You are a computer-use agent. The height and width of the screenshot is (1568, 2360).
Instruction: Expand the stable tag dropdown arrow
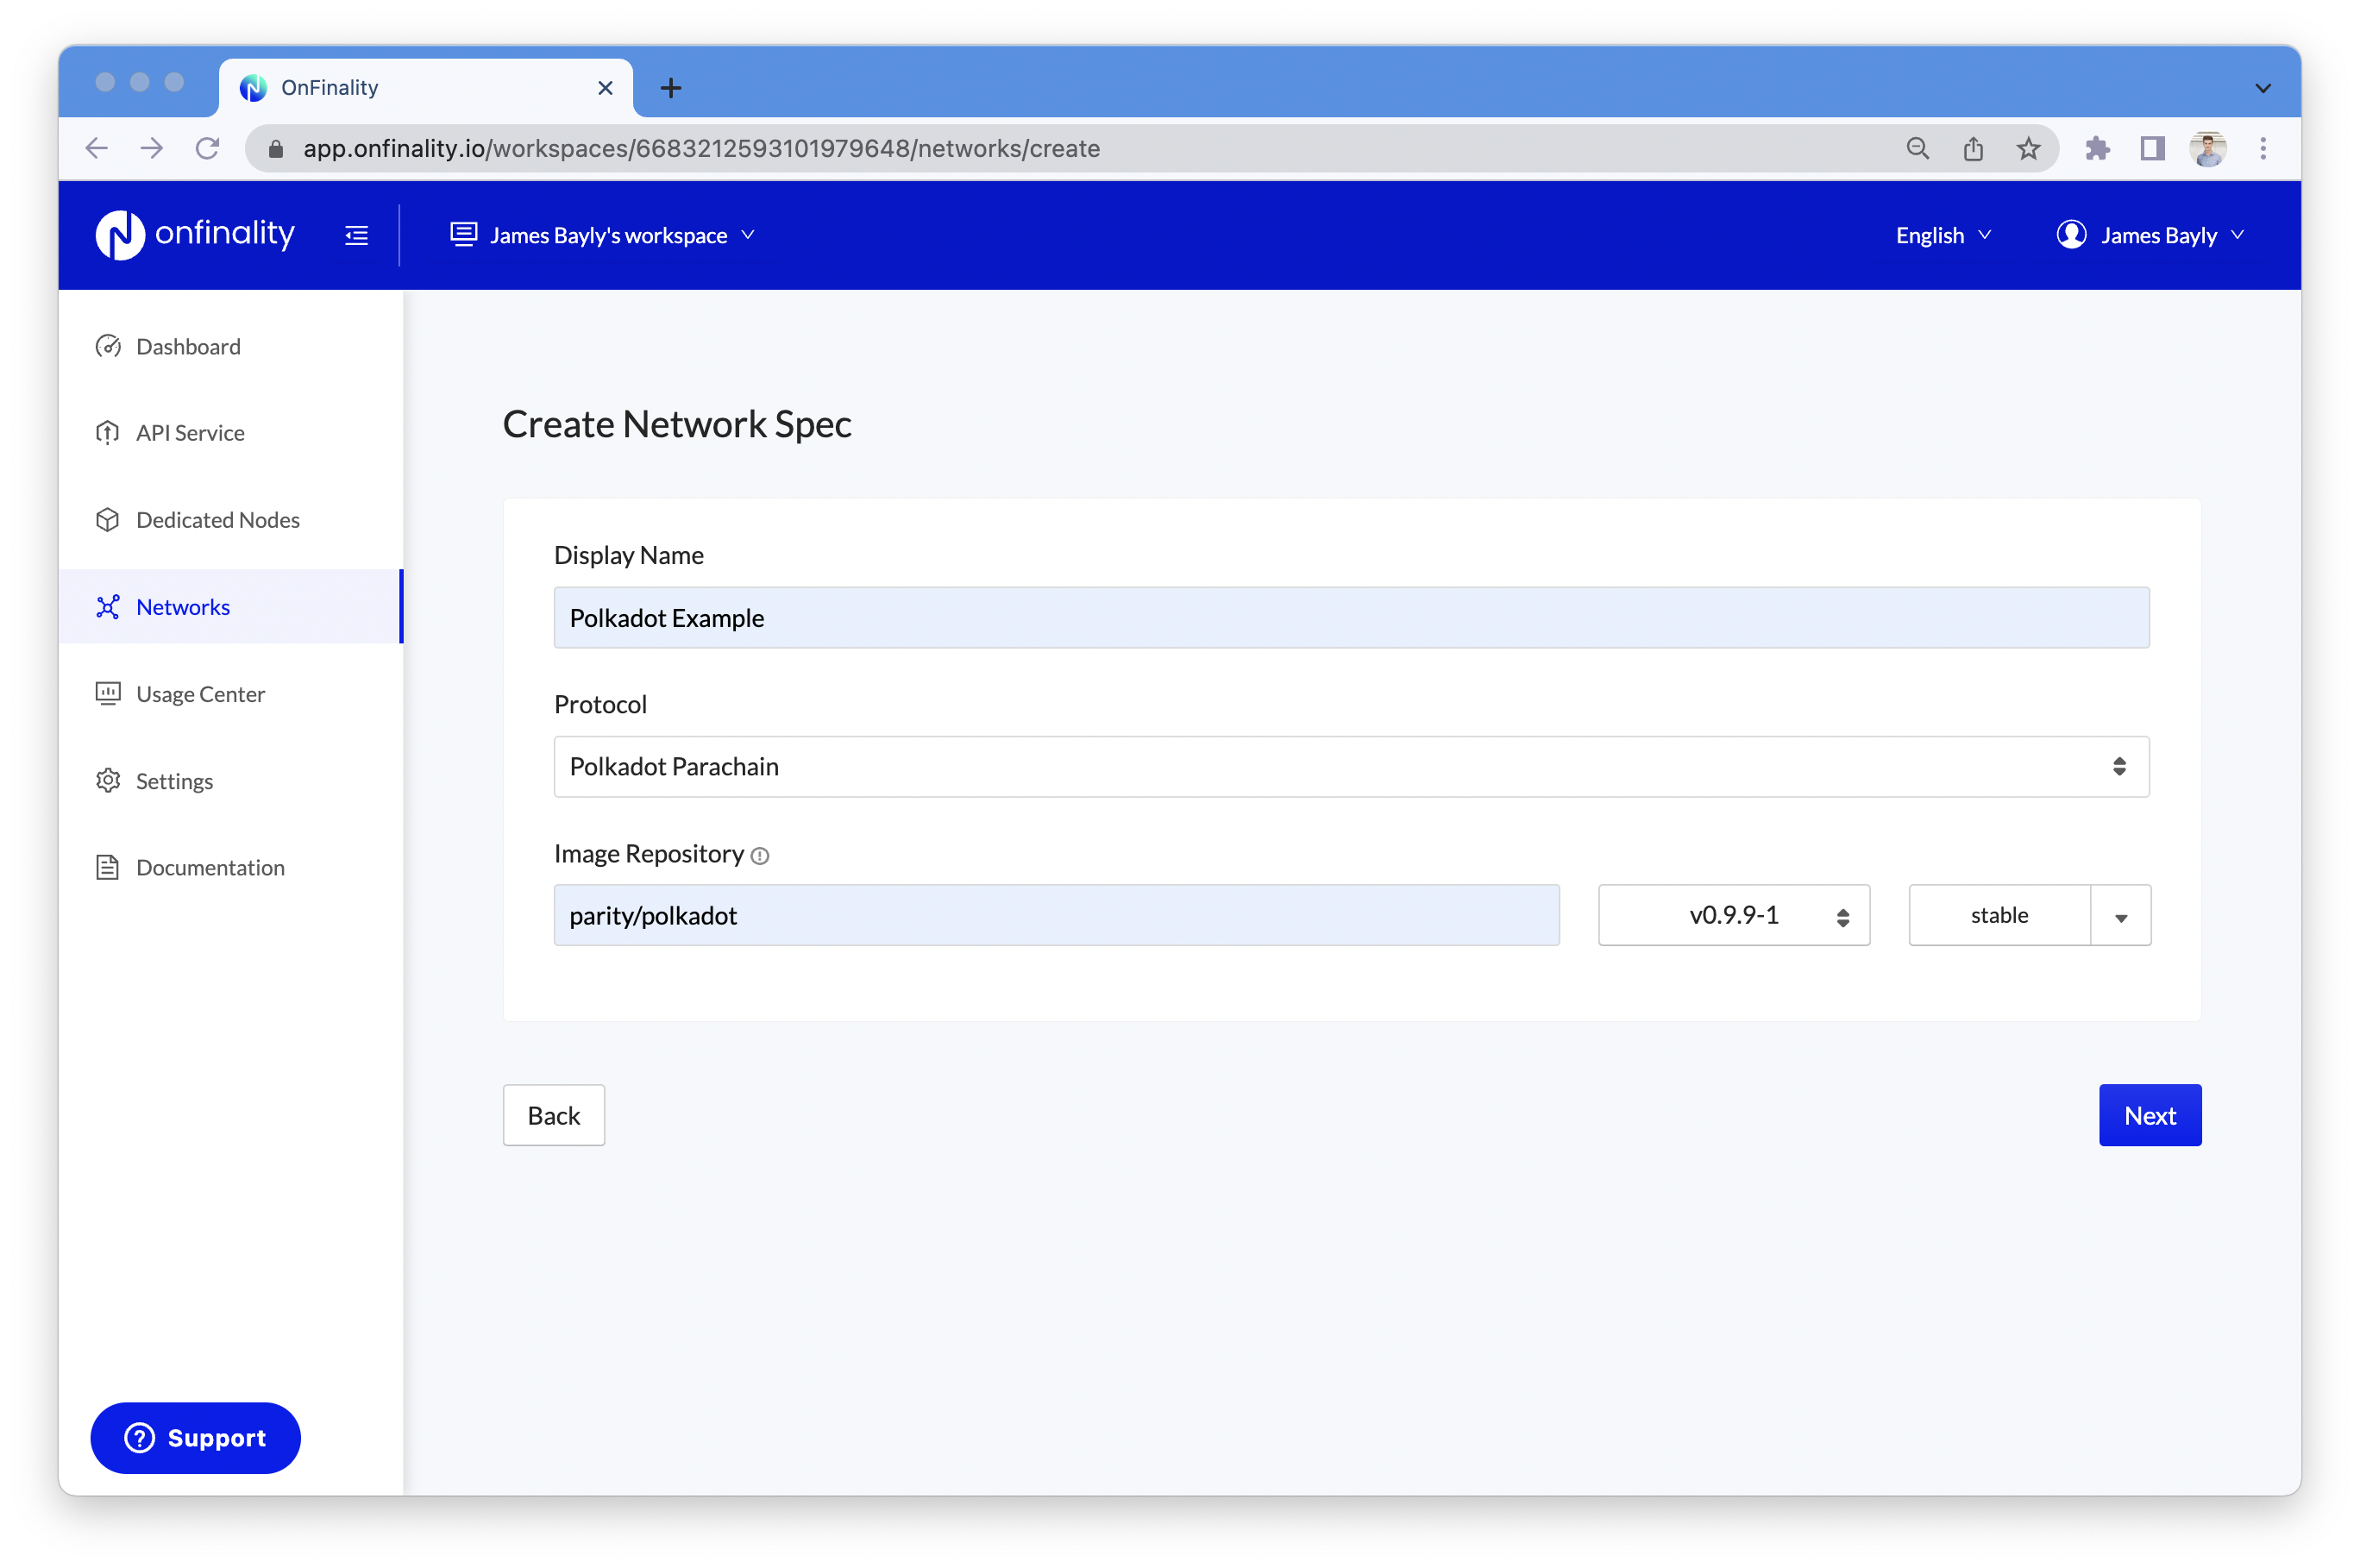2120,916
